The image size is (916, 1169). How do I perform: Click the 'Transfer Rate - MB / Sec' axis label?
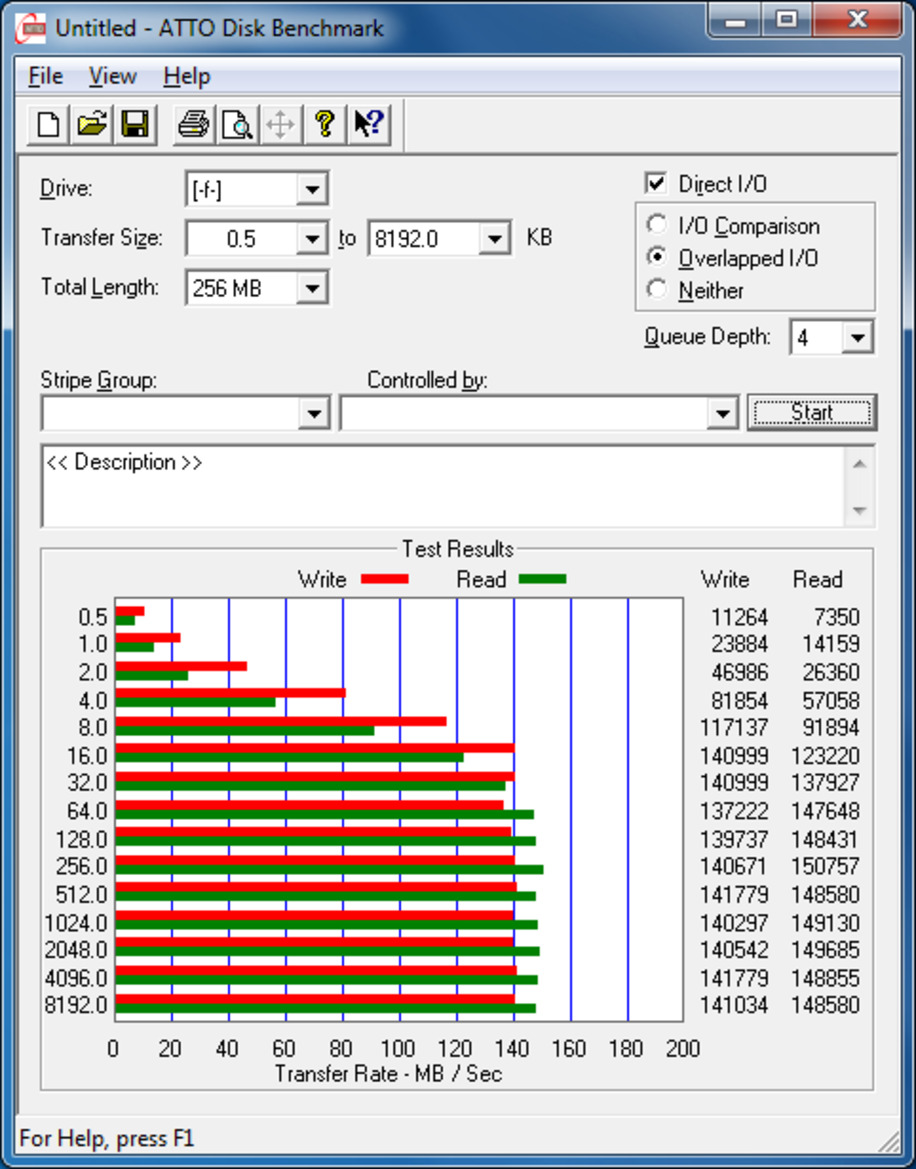tap(388, 1074)
